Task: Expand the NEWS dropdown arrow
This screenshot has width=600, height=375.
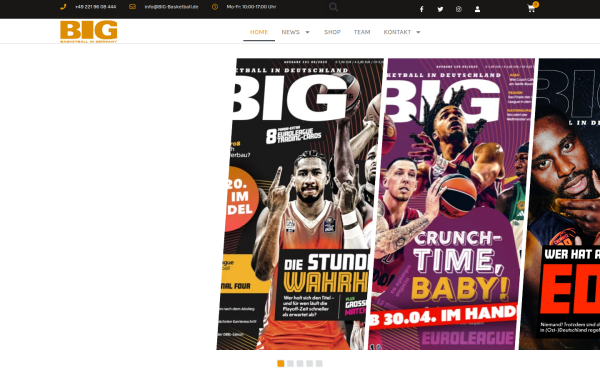Action: coord(307,32)
